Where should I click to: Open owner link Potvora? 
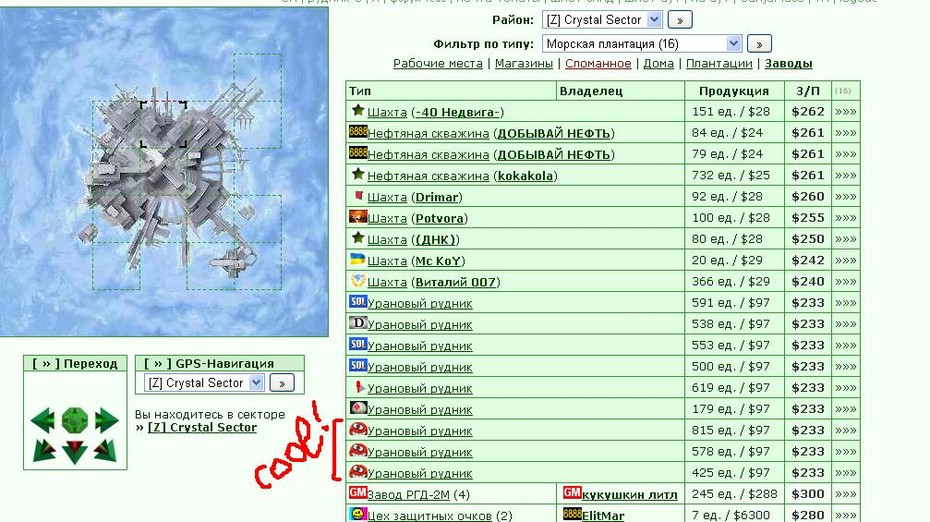pos(439,218)
